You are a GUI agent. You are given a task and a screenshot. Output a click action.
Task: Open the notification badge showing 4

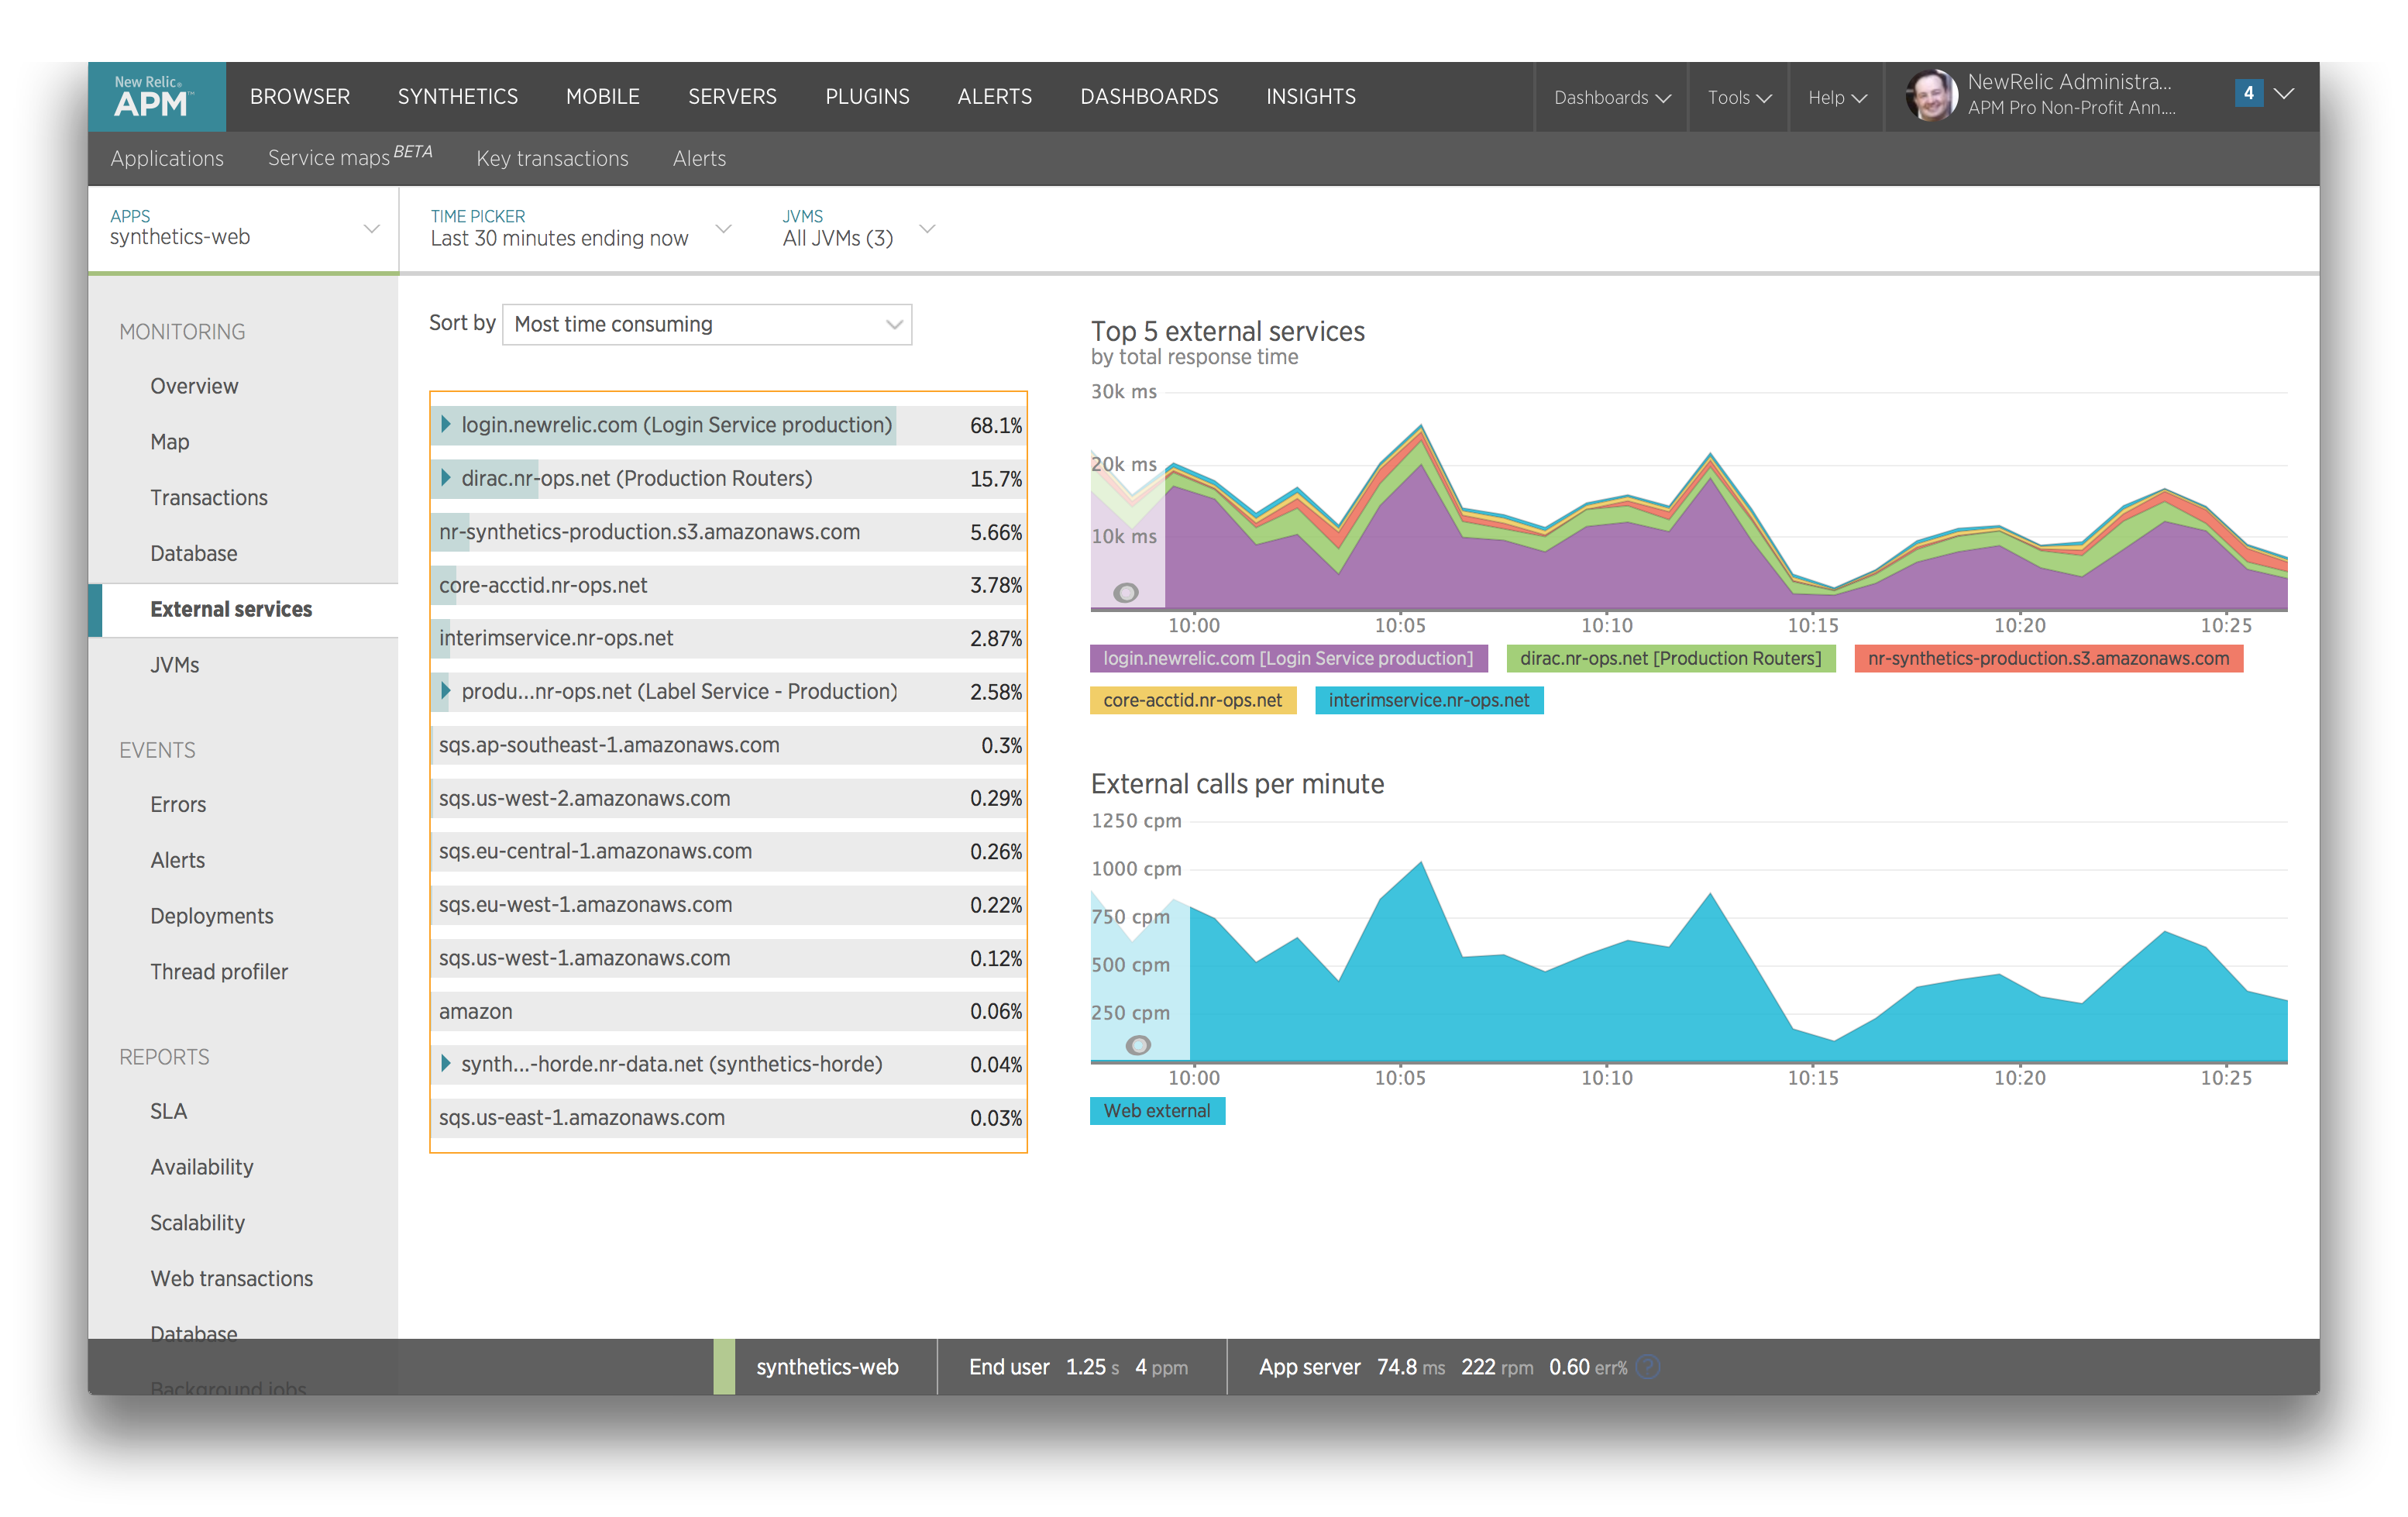point(2248,93)
